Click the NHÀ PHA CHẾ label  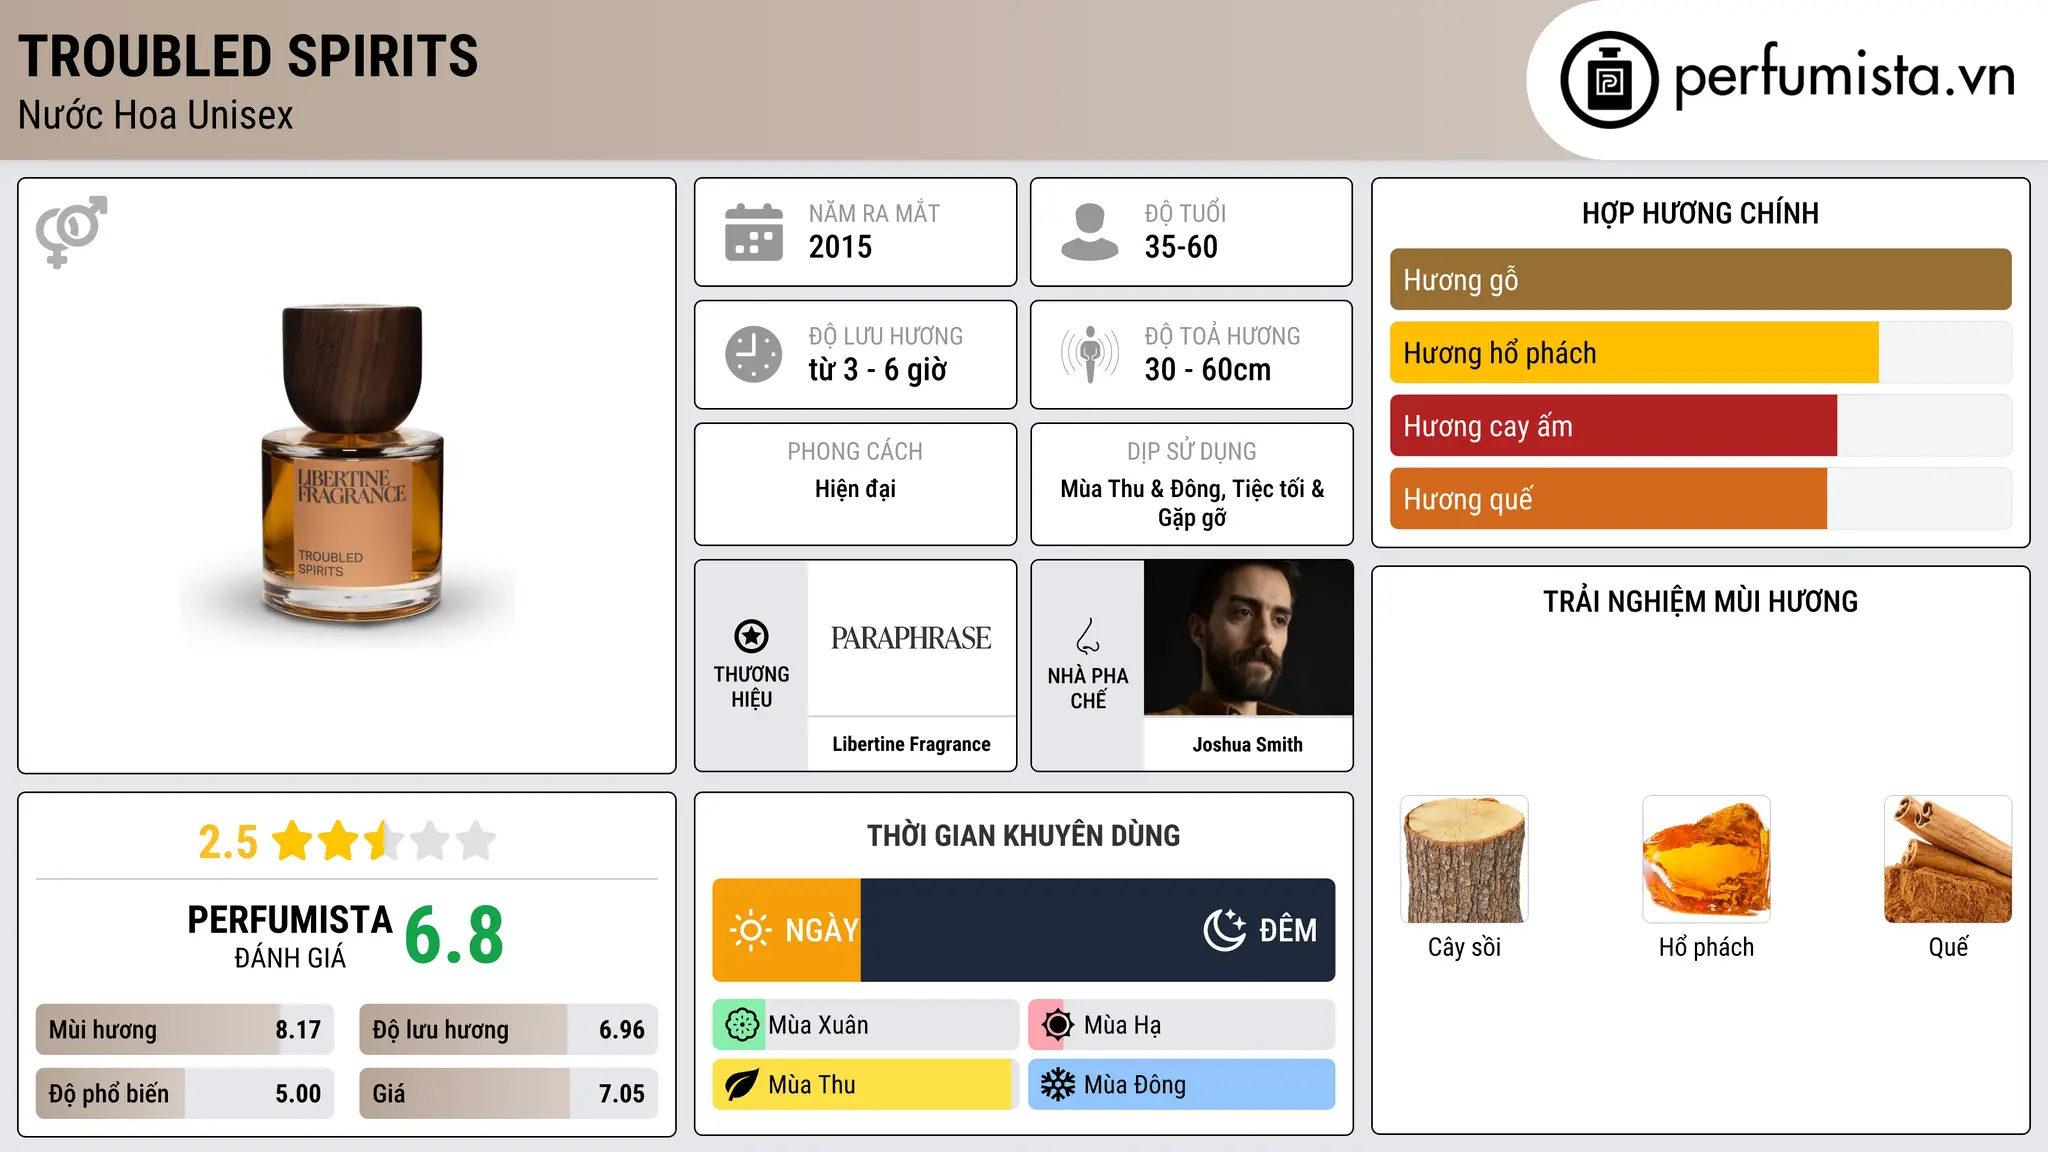(1088, 688)
